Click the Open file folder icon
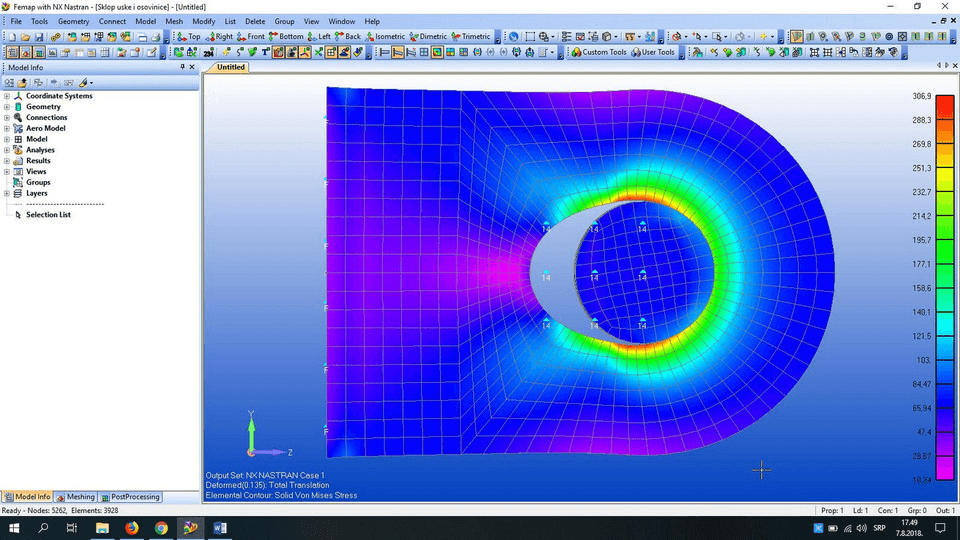960x540 pixels. pos(25,37)
